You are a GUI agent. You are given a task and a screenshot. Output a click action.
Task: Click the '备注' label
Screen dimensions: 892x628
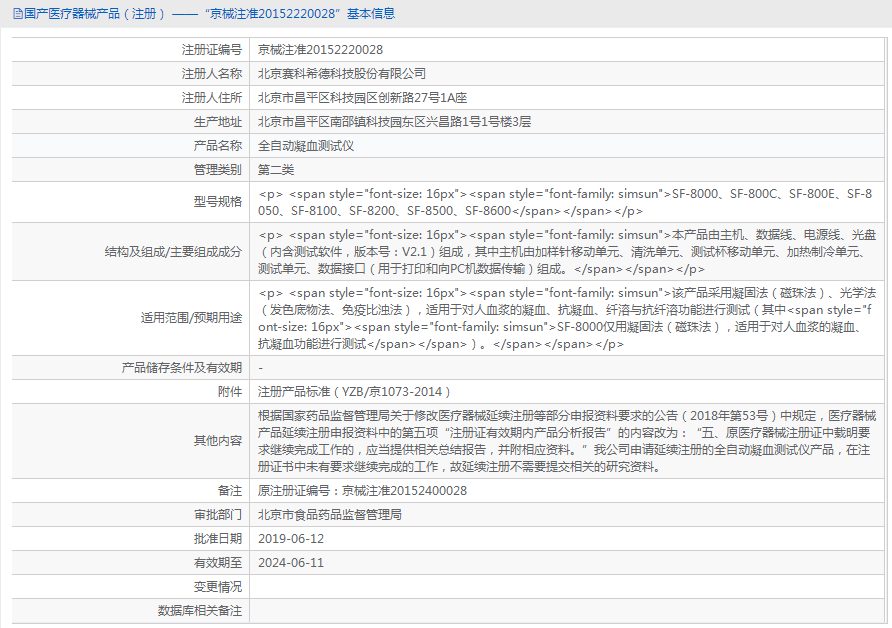[230, 490]
